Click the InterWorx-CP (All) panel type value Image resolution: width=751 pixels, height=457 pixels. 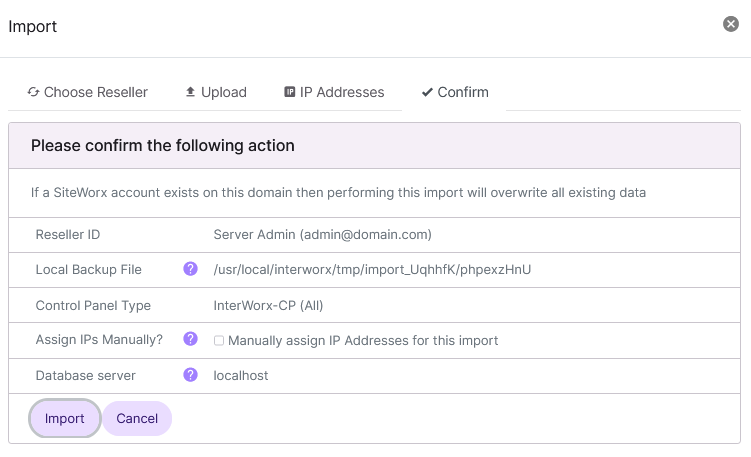268,305
